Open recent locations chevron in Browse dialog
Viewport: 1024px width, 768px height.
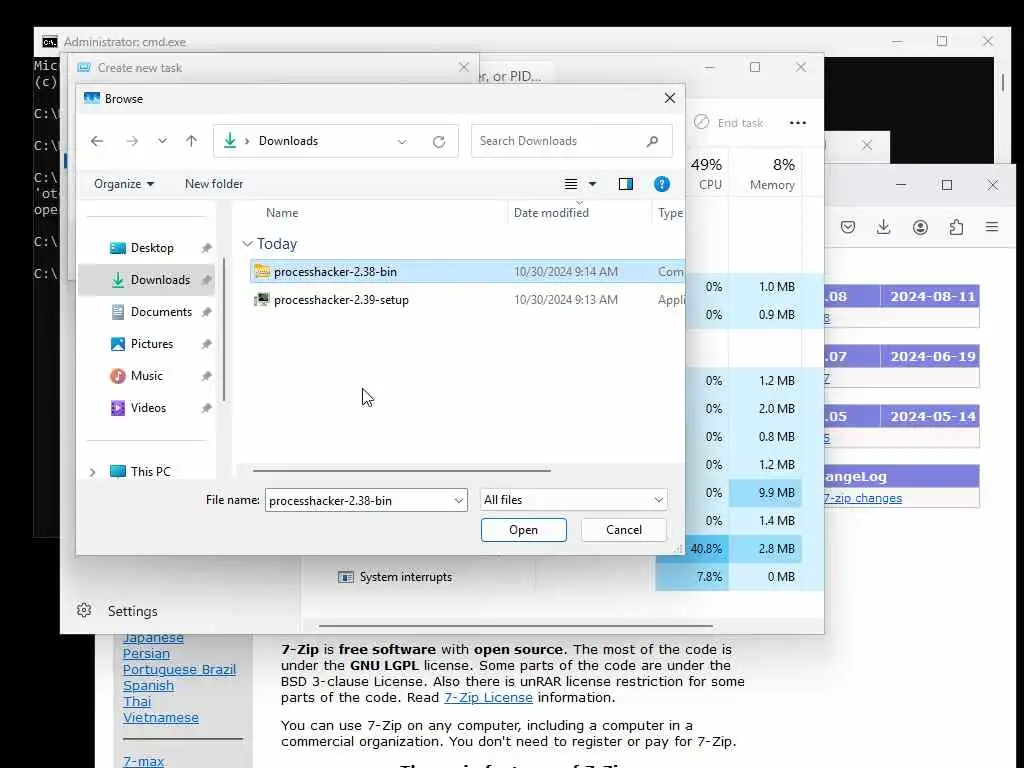pyautogui.click(x=162, y=141)
